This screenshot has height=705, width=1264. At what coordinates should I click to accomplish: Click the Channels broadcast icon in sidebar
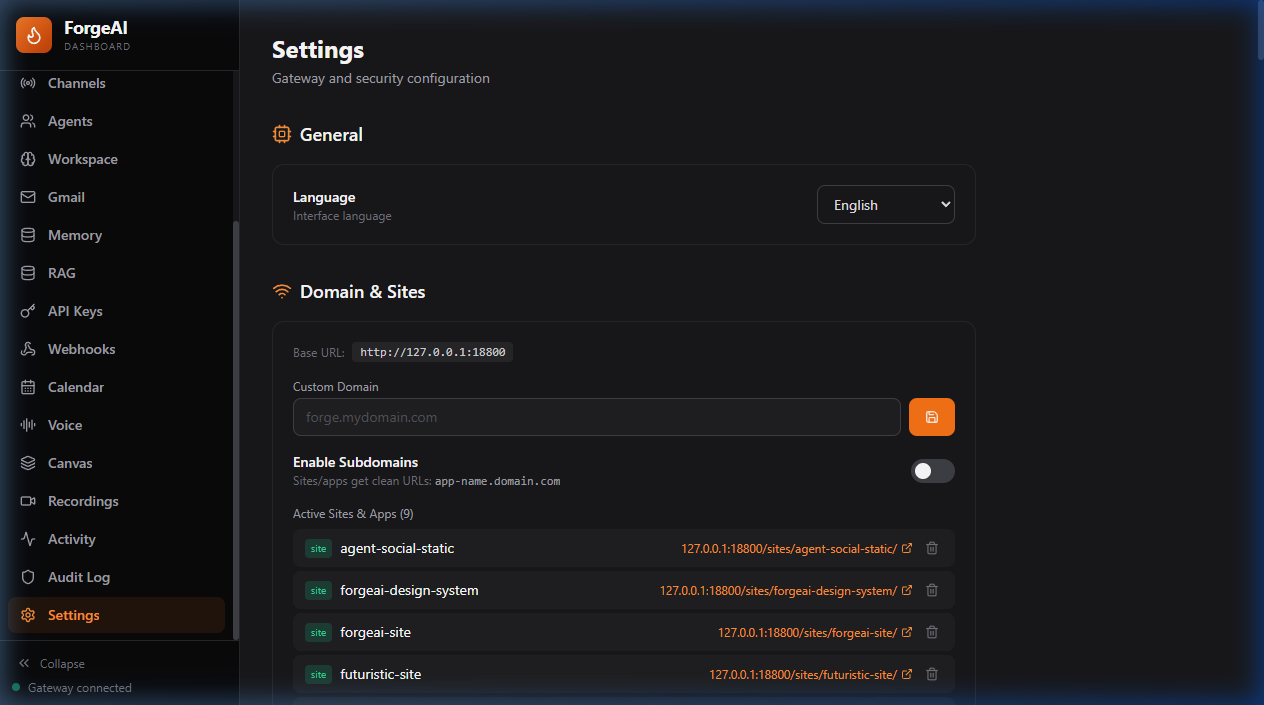point(28,83)
